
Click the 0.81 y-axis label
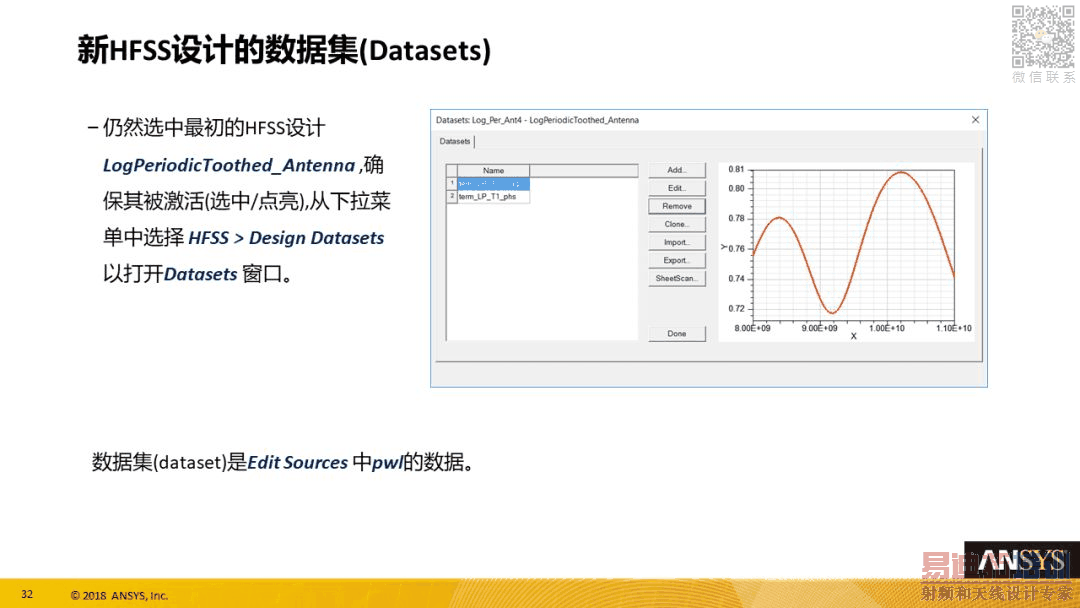736,169
